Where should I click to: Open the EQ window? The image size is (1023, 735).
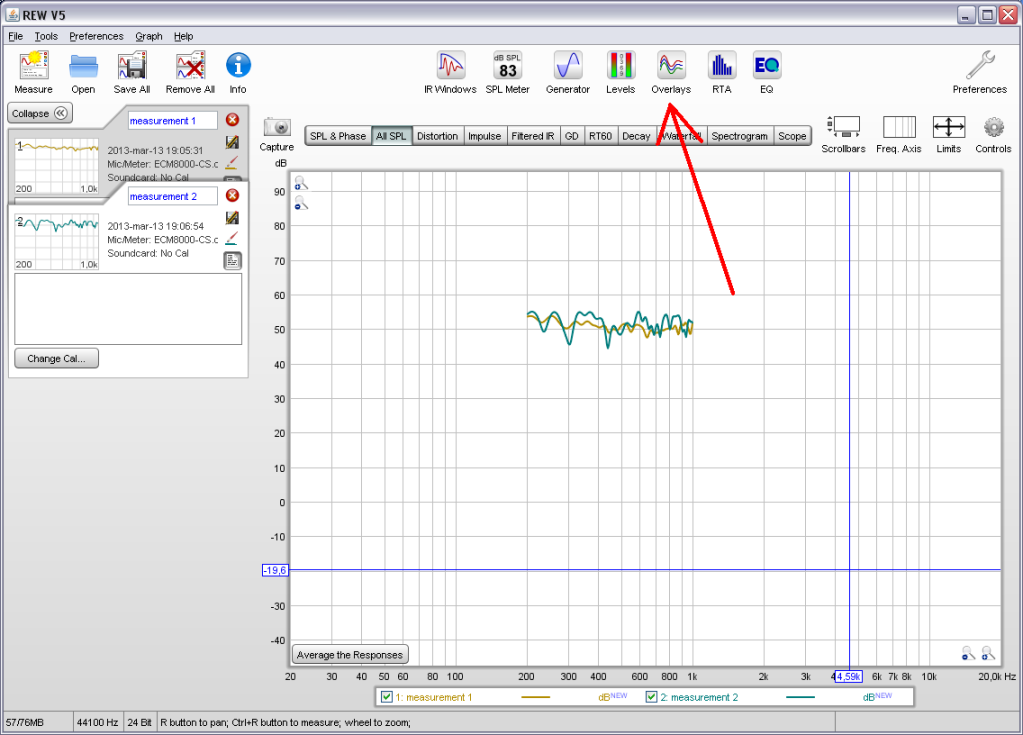(766, 67)
